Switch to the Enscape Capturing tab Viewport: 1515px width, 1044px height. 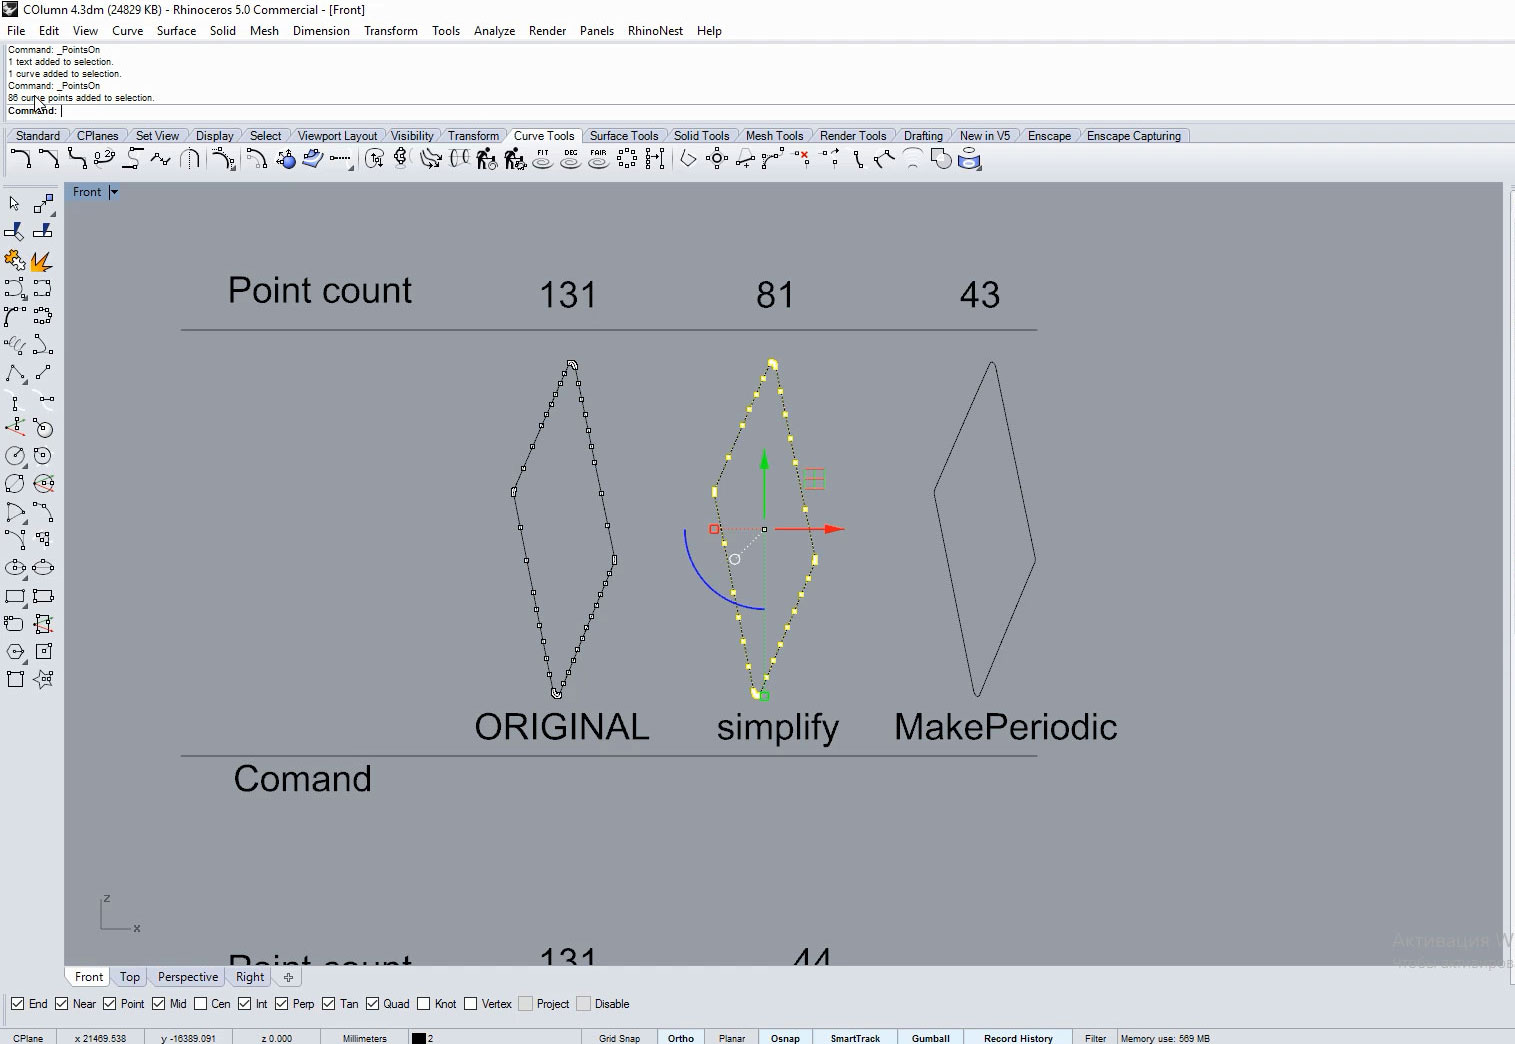(x=1133, y=136)
